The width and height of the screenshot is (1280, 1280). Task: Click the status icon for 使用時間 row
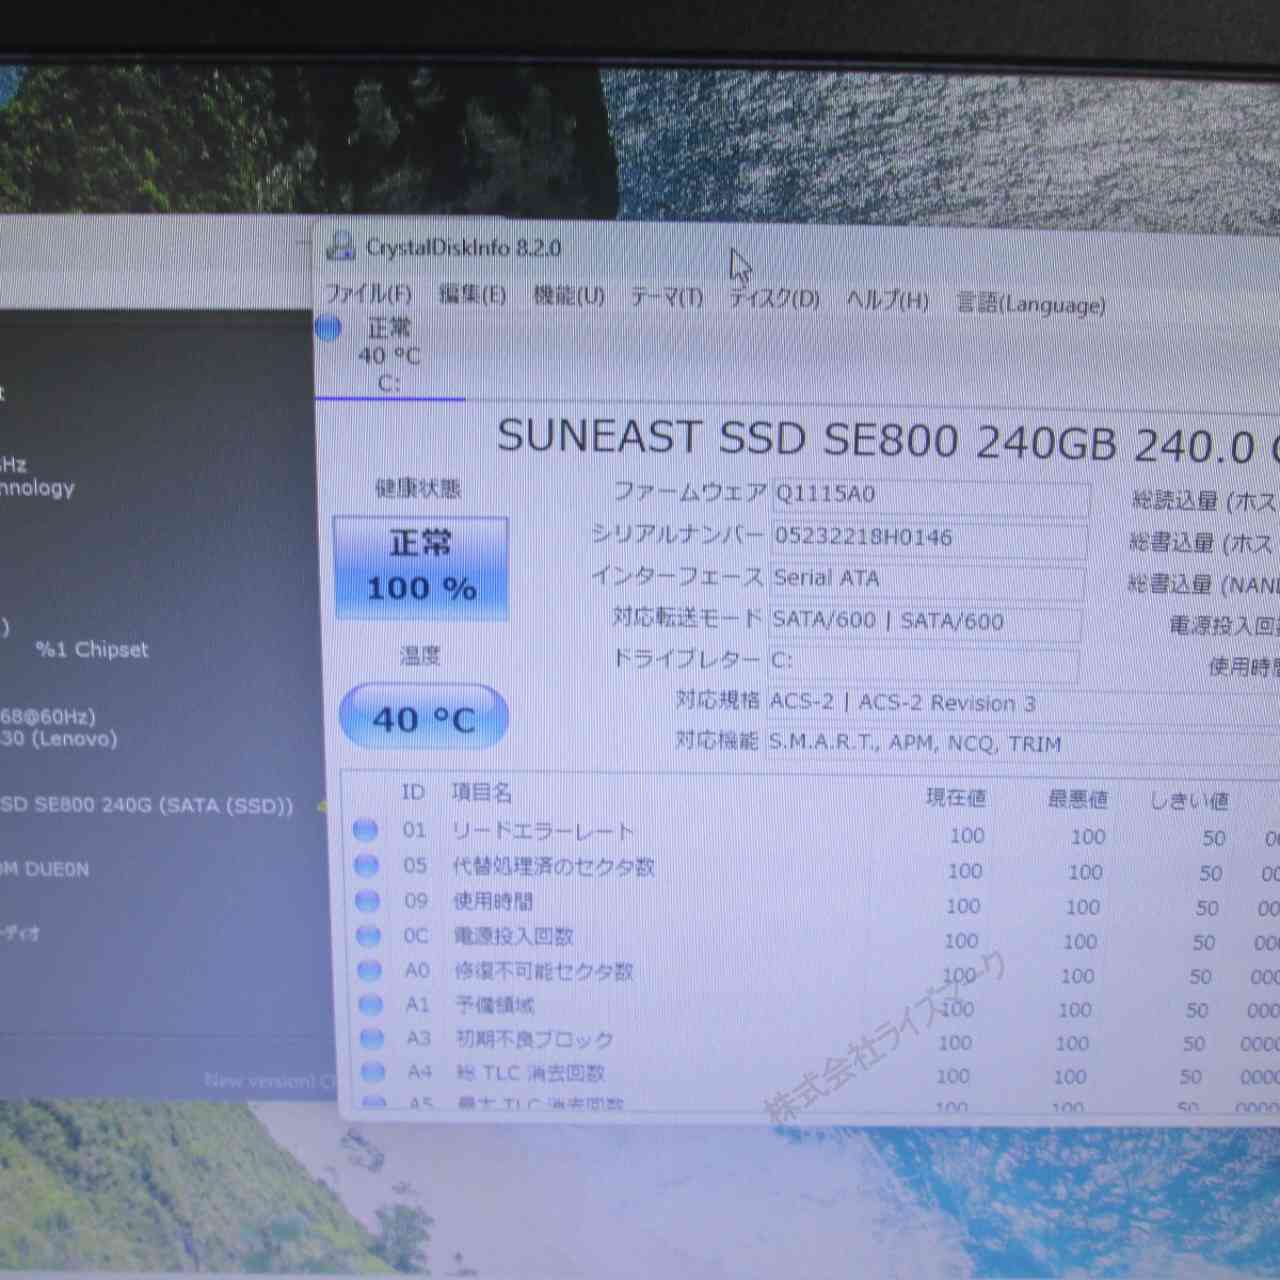(367, 901)
